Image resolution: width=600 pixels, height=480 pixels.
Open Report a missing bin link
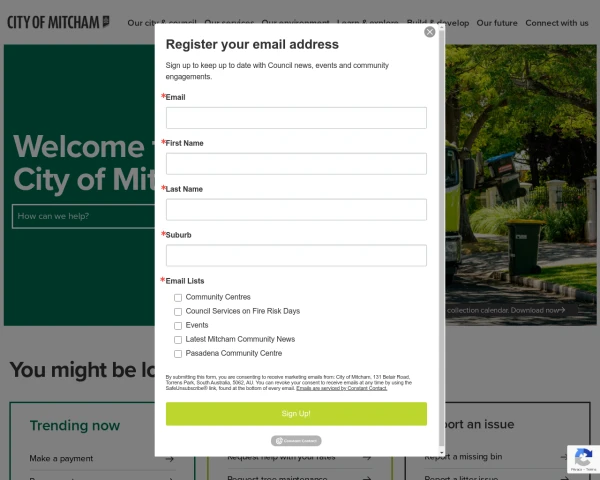(463, 457)
